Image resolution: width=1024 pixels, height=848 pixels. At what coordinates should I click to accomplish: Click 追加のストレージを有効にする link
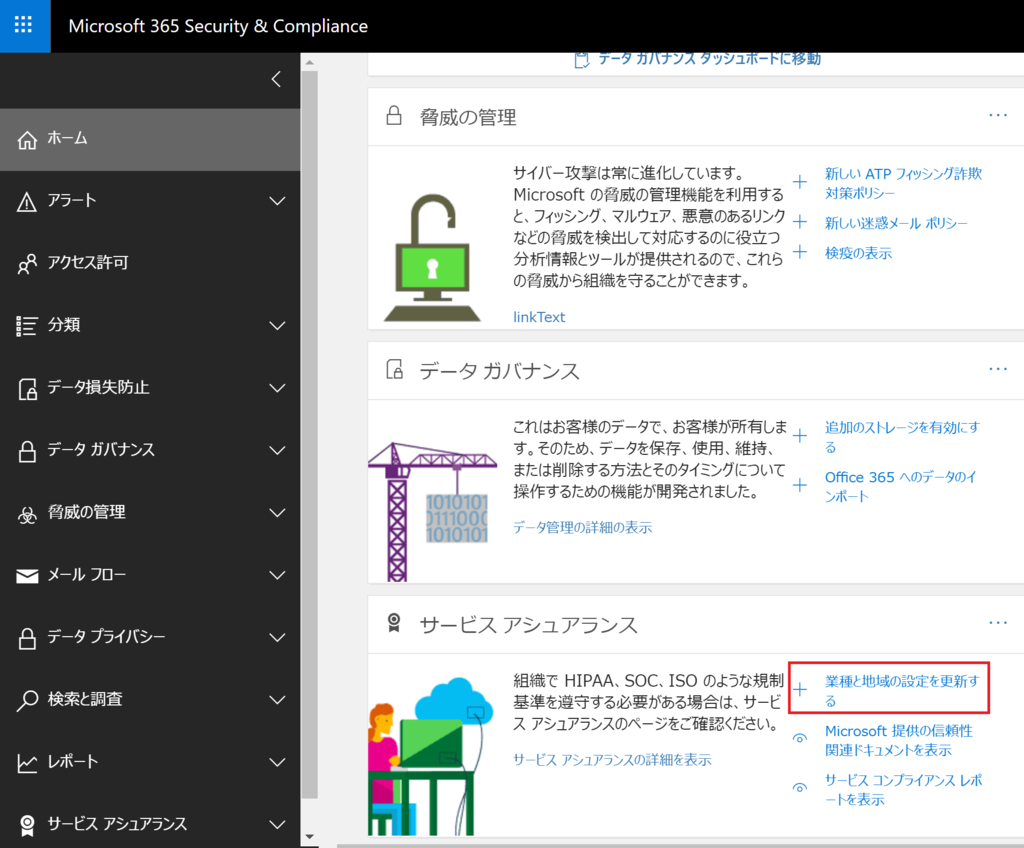click(902, 437)
